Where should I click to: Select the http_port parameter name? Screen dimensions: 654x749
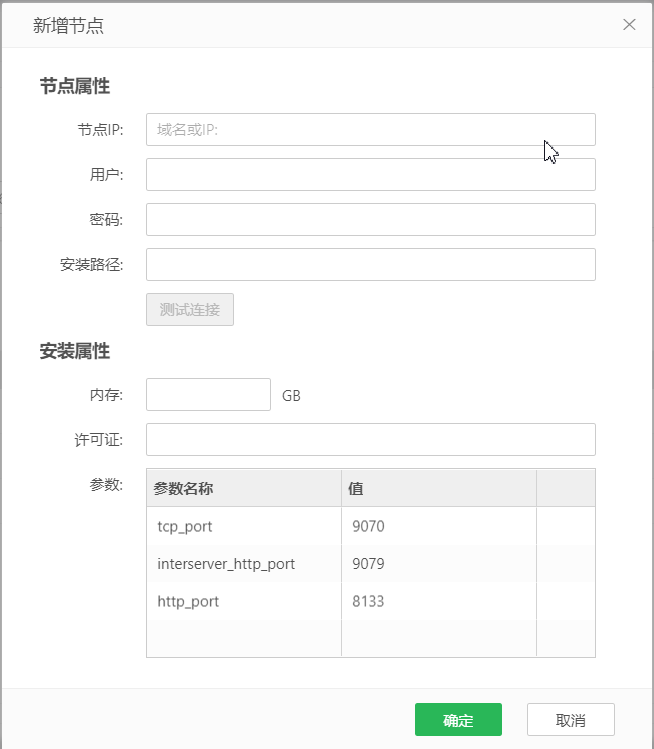click(x=244, y=602)
